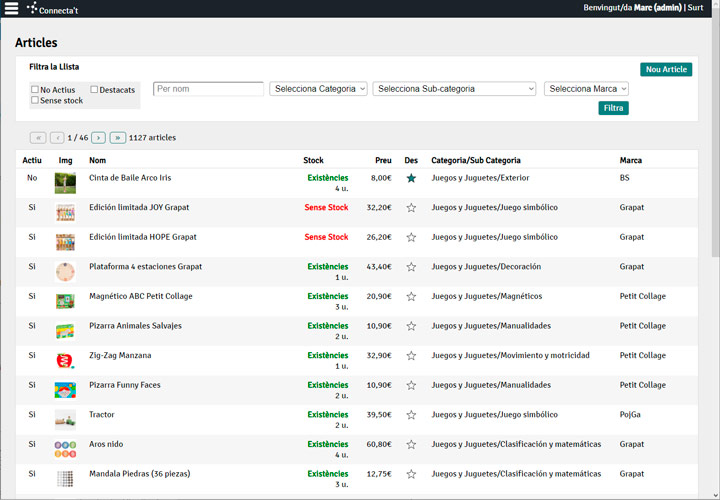Tick the Sense stock checkbox
Image resolution: width=720 pixels, height=500 pixels.
pyautogui.click(x=35, y=100)
